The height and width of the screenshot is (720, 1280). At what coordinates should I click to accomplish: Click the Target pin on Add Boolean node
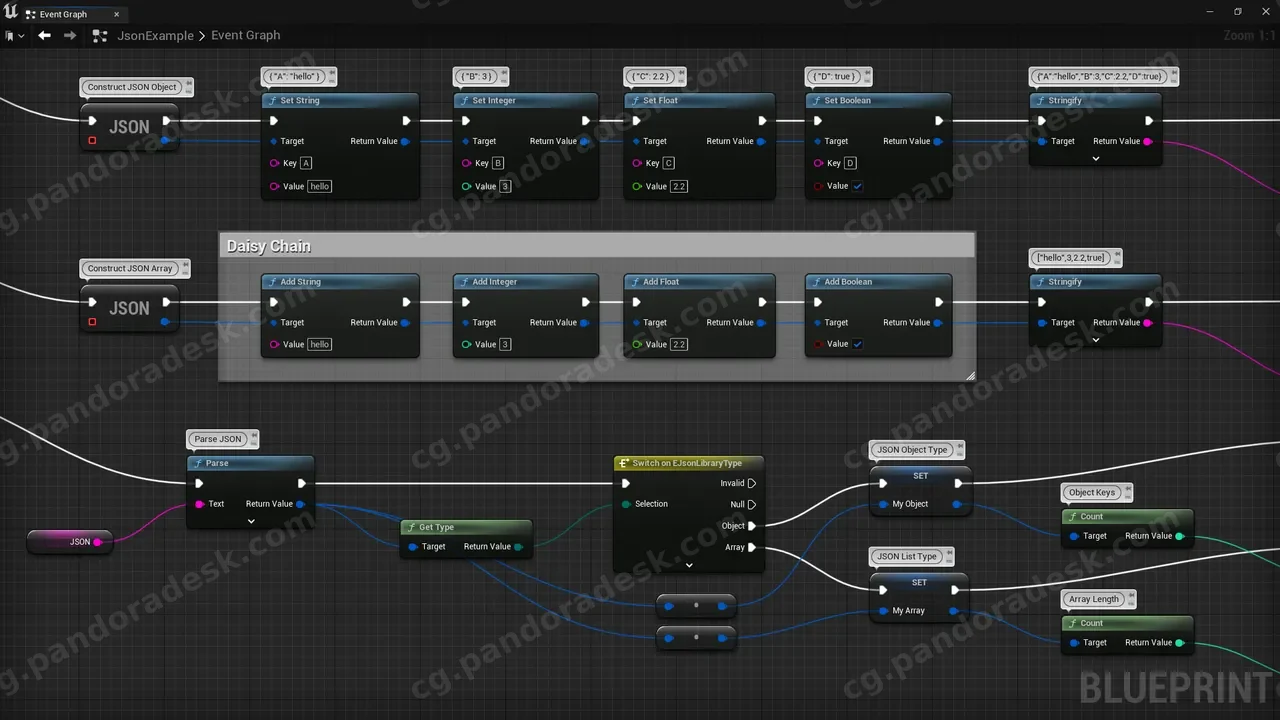point(818,323)
